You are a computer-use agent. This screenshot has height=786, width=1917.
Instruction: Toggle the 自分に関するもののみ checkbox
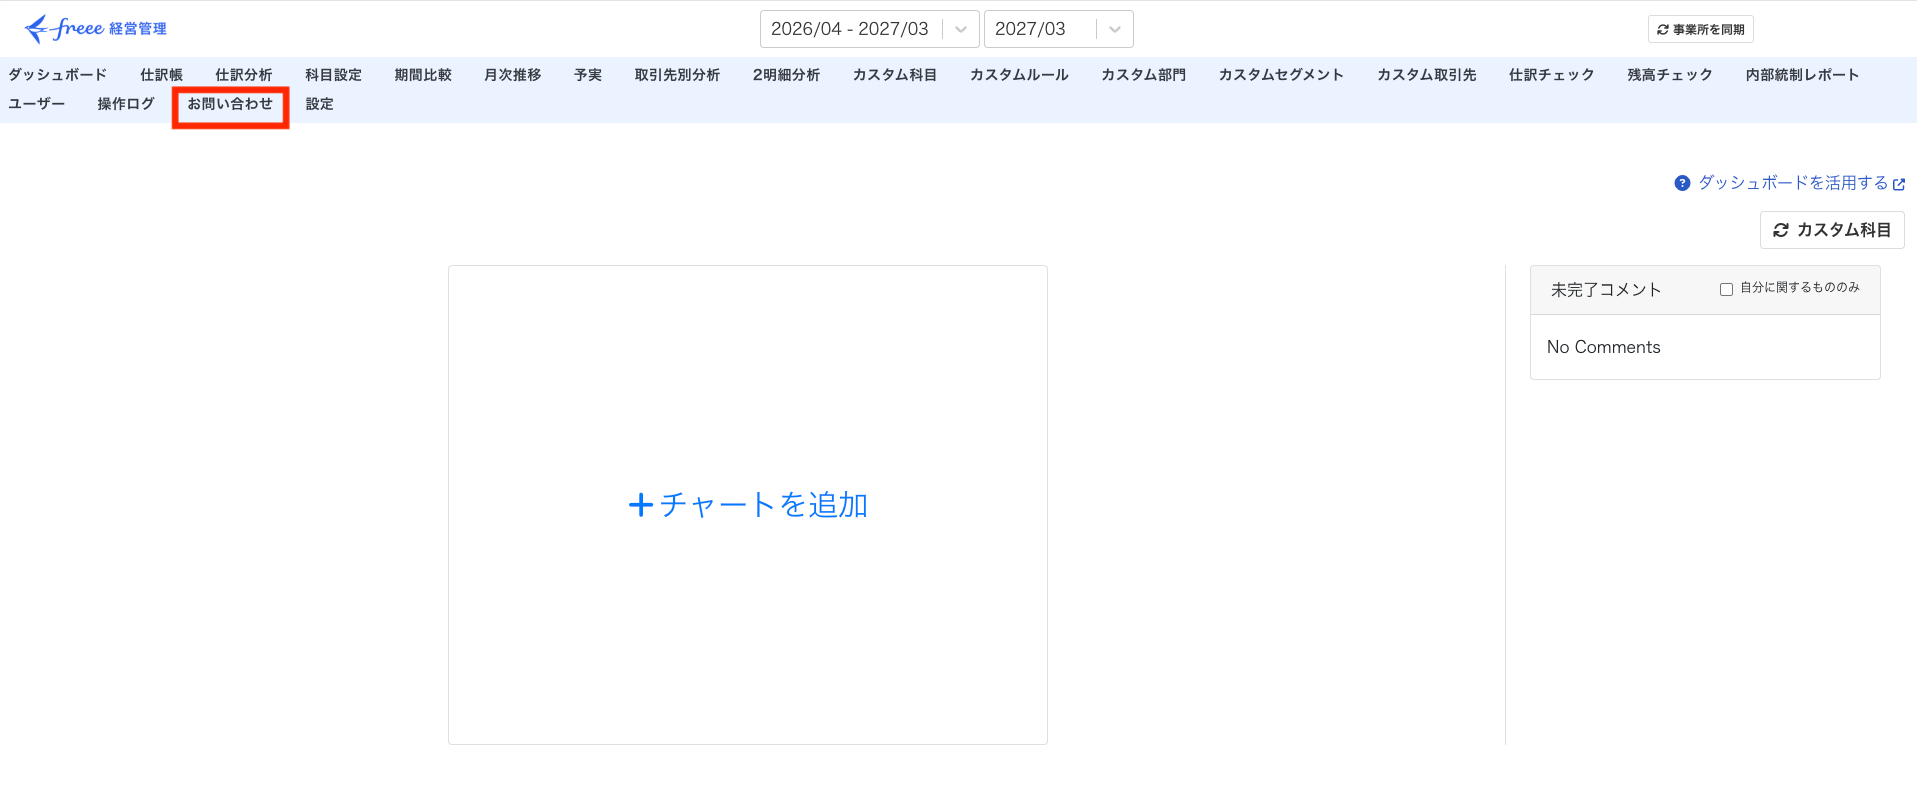coord(1726,289)
